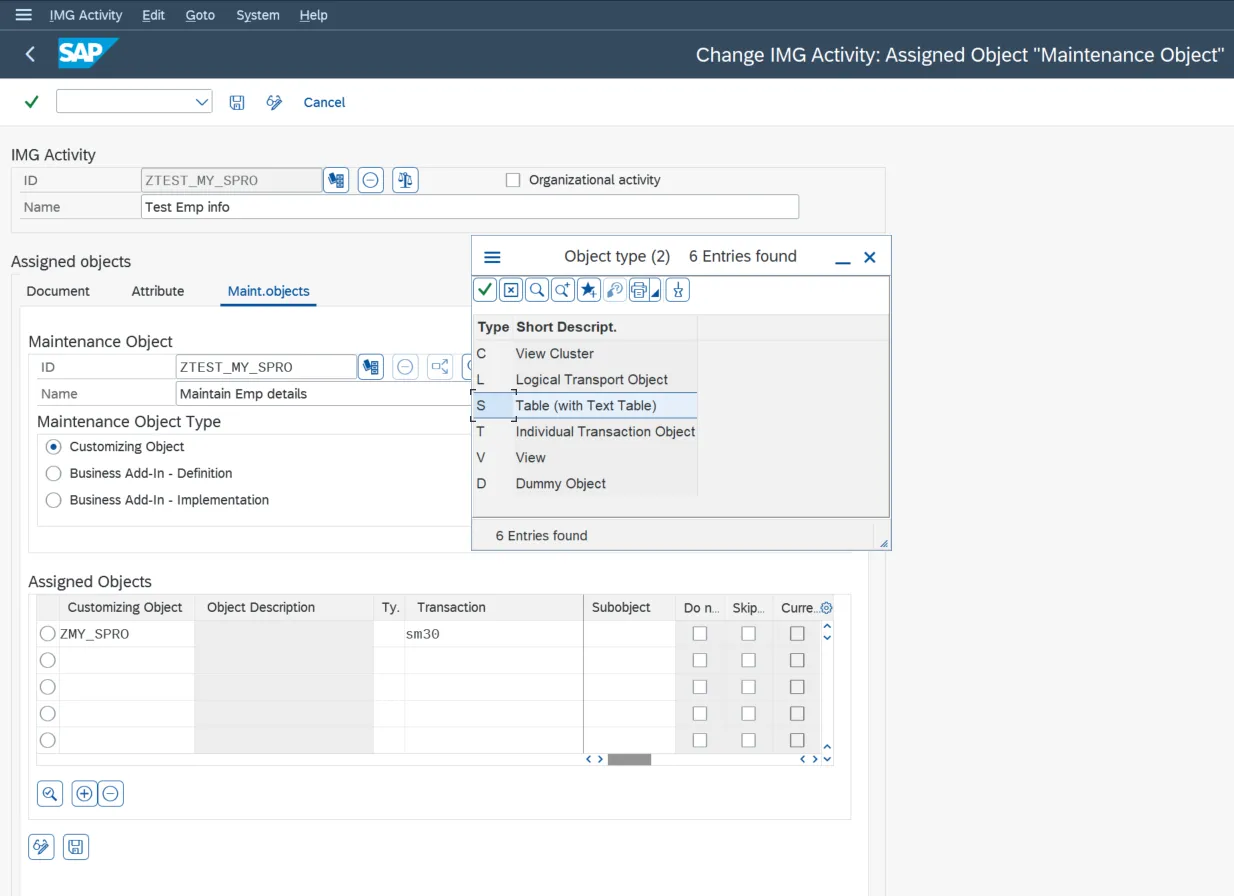Click Find Next magnifier-plus icon
1234x896 pixels.
(x=562, y=289)
